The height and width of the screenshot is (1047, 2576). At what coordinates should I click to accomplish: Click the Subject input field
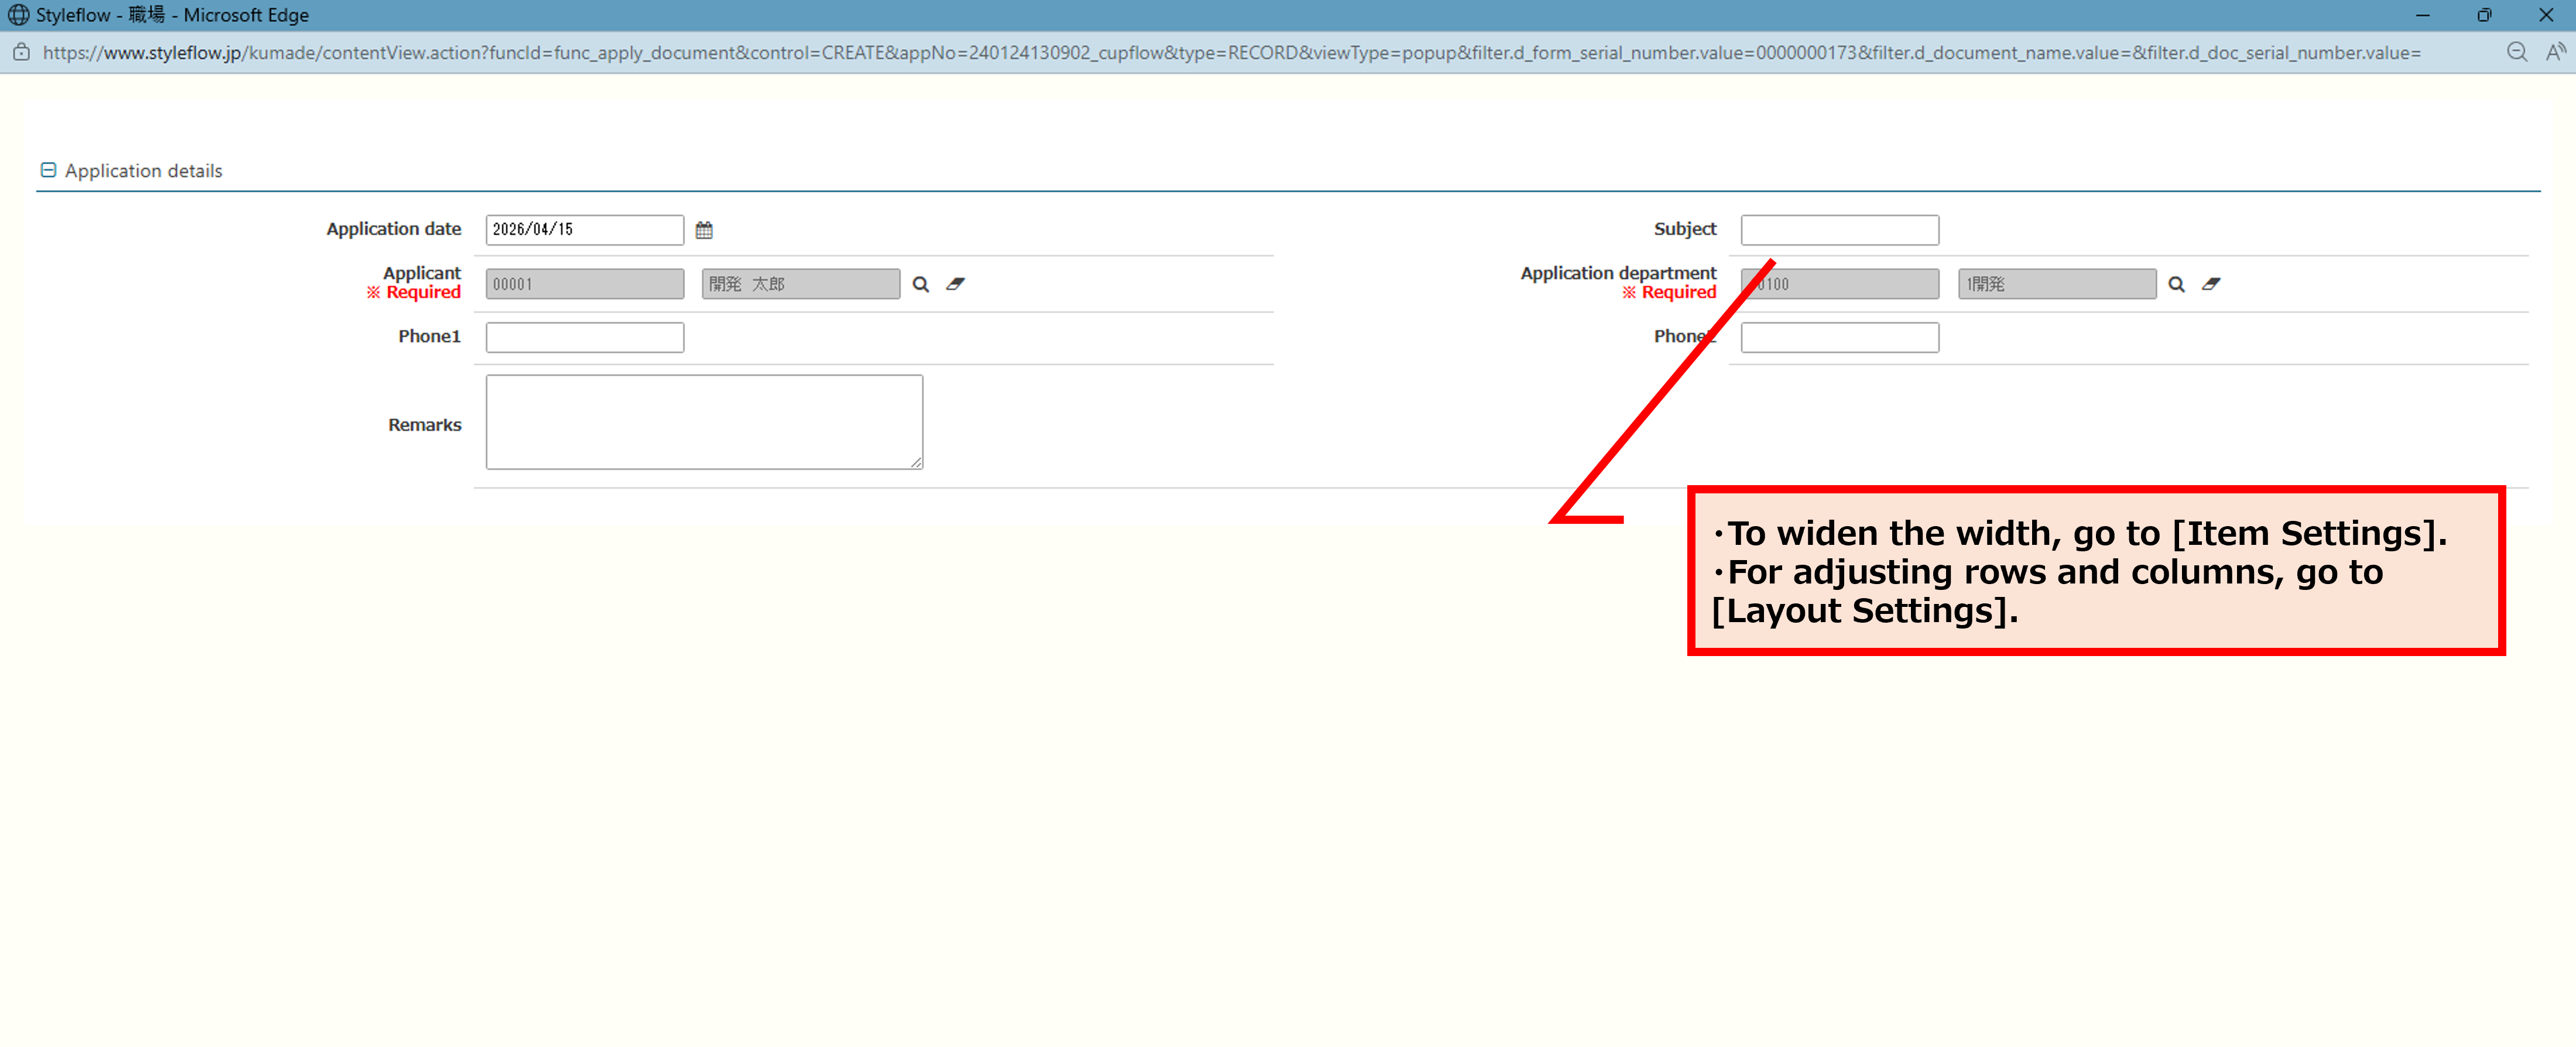click(1839, 230)
